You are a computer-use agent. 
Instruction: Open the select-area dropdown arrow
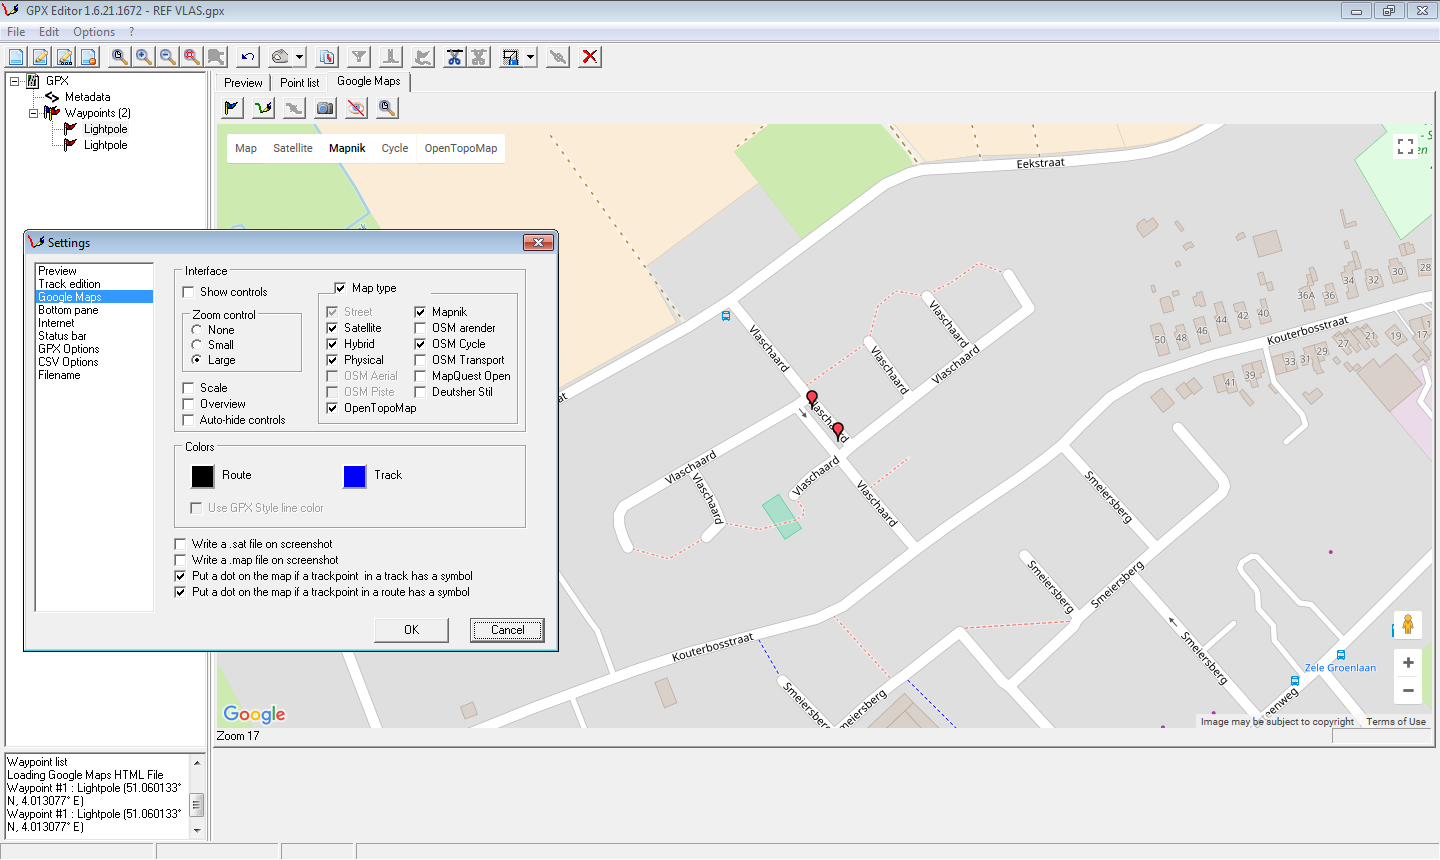pyautogui.click(x=530, y=57)
